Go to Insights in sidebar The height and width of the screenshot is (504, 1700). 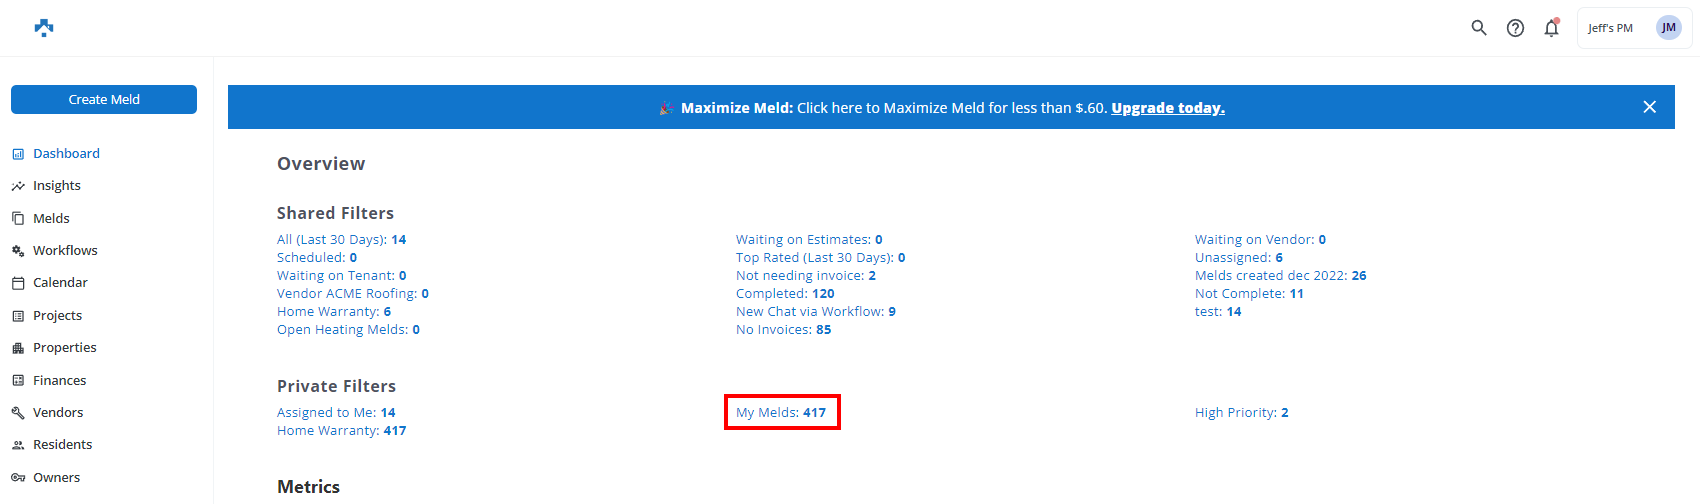click(57, 186)
